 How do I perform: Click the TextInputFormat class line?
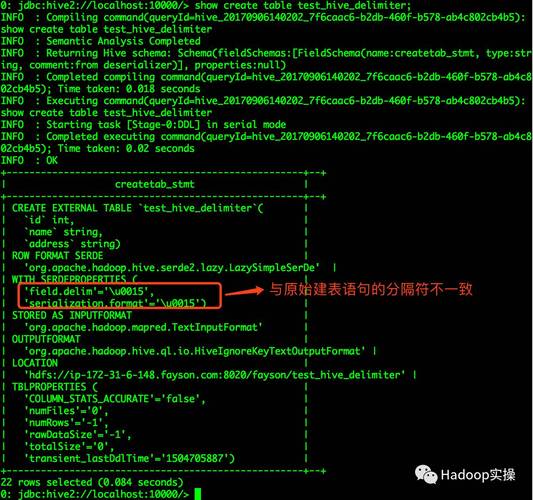click(143, 327)
